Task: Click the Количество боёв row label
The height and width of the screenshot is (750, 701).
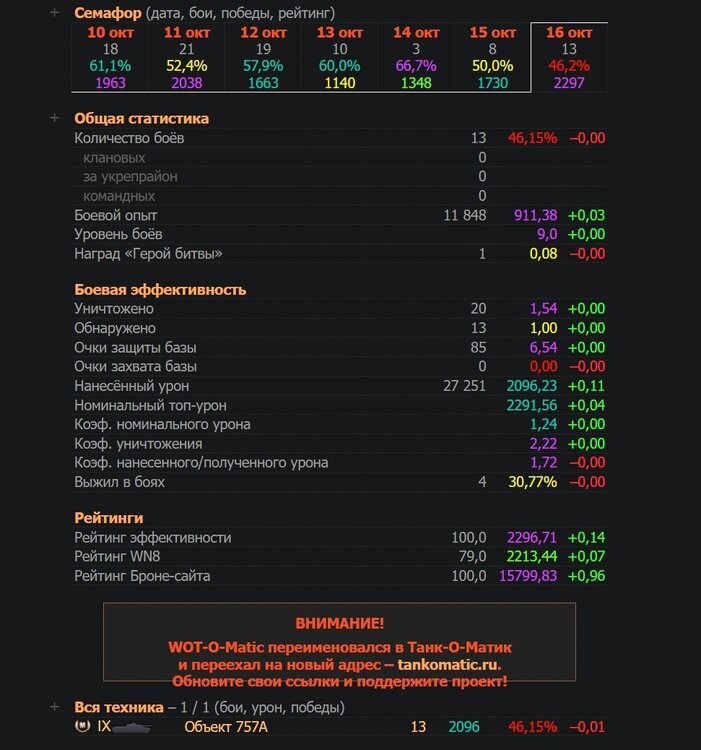Action: pos(129,138)
